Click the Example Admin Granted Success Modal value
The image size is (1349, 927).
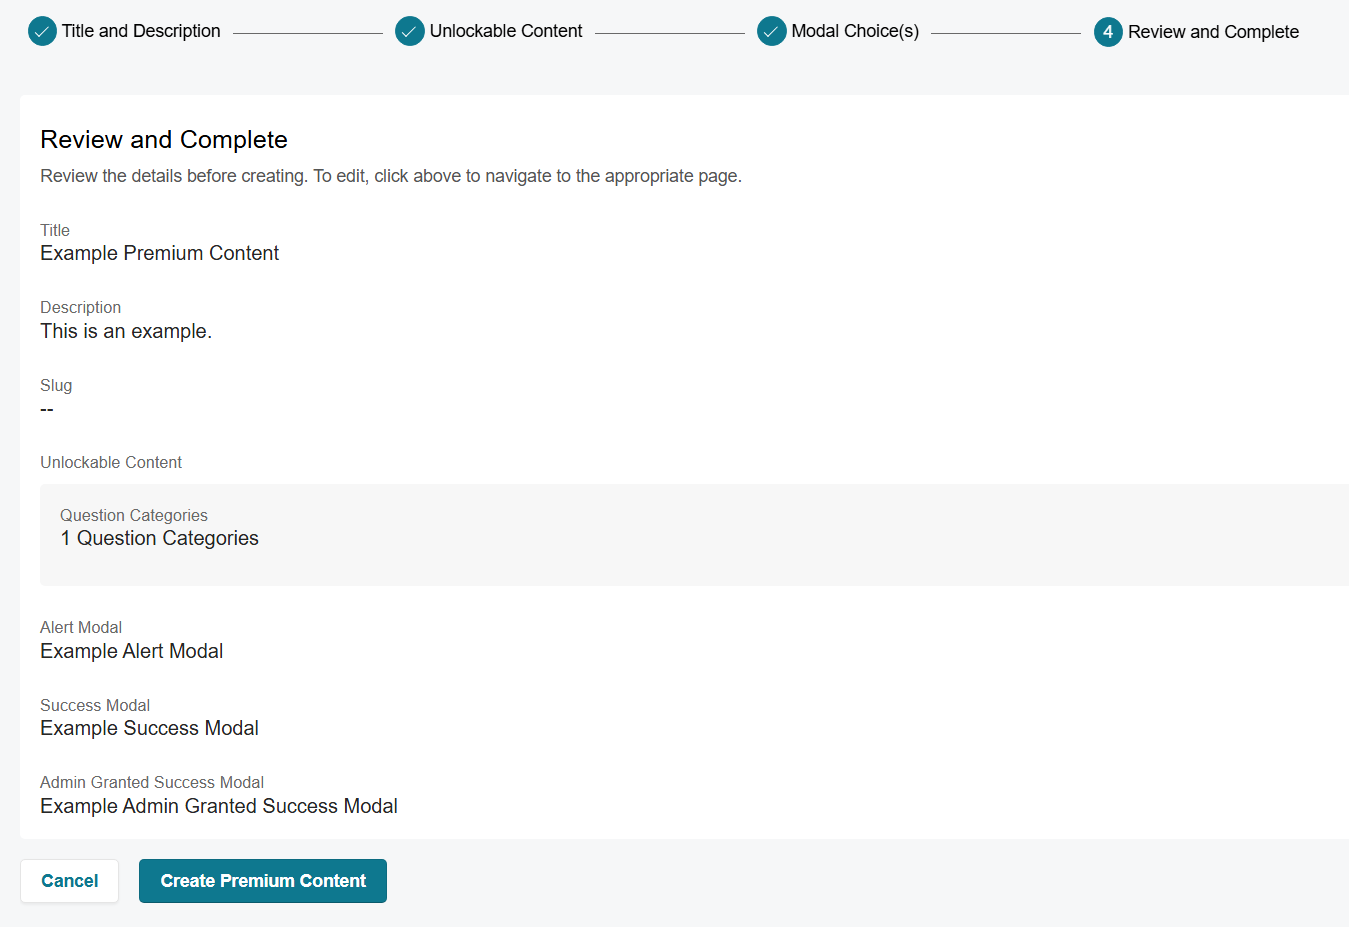pos(219,807)
